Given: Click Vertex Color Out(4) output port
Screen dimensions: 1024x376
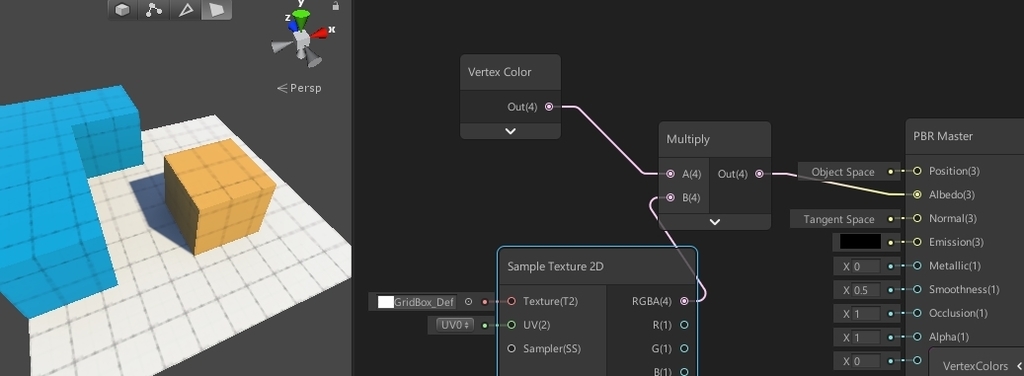Looking at the screenshot, I should [x=549, y=106].
